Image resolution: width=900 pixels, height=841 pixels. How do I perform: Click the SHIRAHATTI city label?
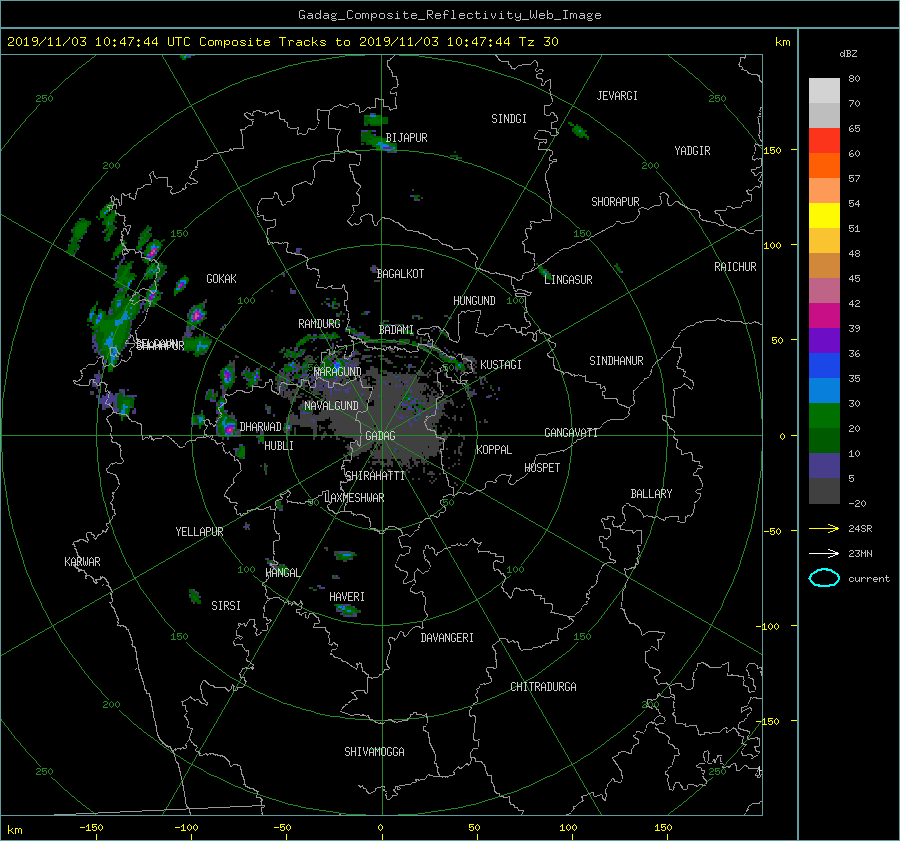click(375, 475)
